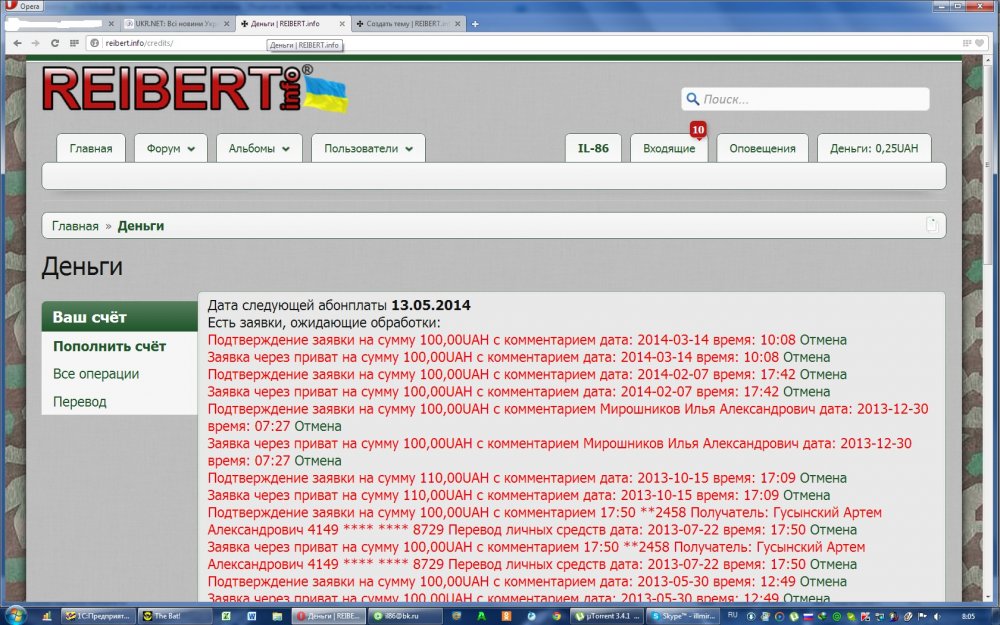This screenshot has width=1000, height=625.
Task: Cancel Заявка через приват 110,00UAH 2013-10-15
Action: tap(806, 495)
